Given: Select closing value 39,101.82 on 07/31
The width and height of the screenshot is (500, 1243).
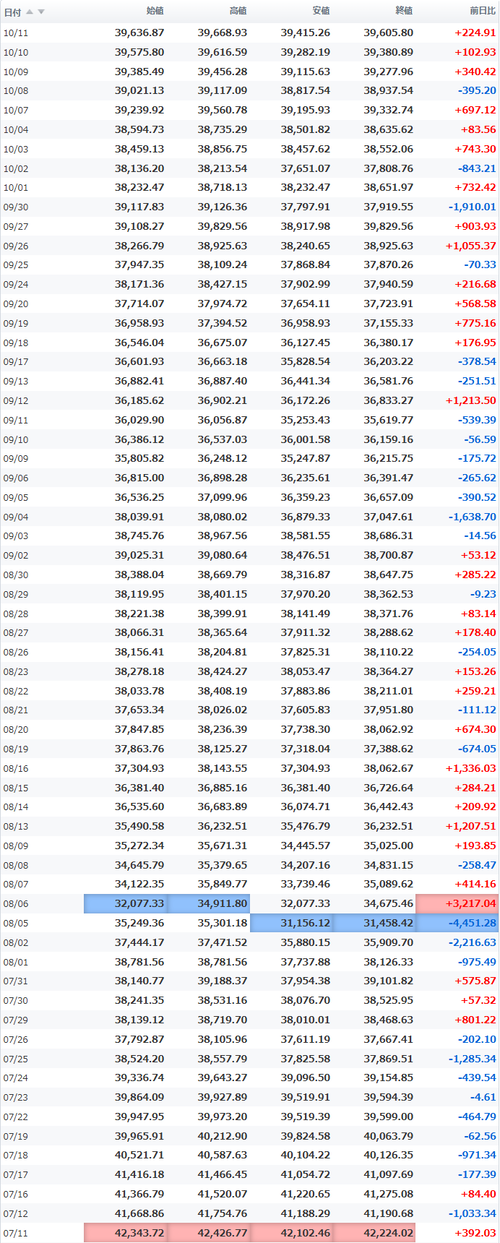Looking at the screenshot, I should (x=388, y=981).
